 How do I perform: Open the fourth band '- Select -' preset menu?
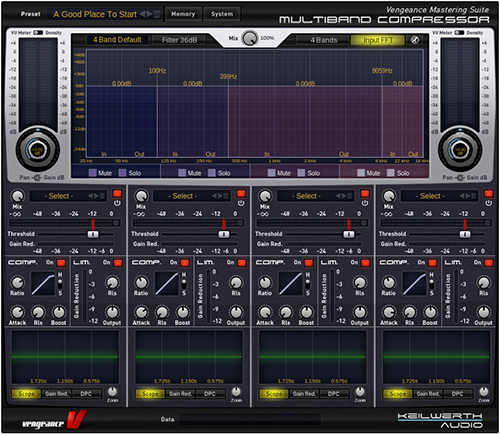[430, 196]
